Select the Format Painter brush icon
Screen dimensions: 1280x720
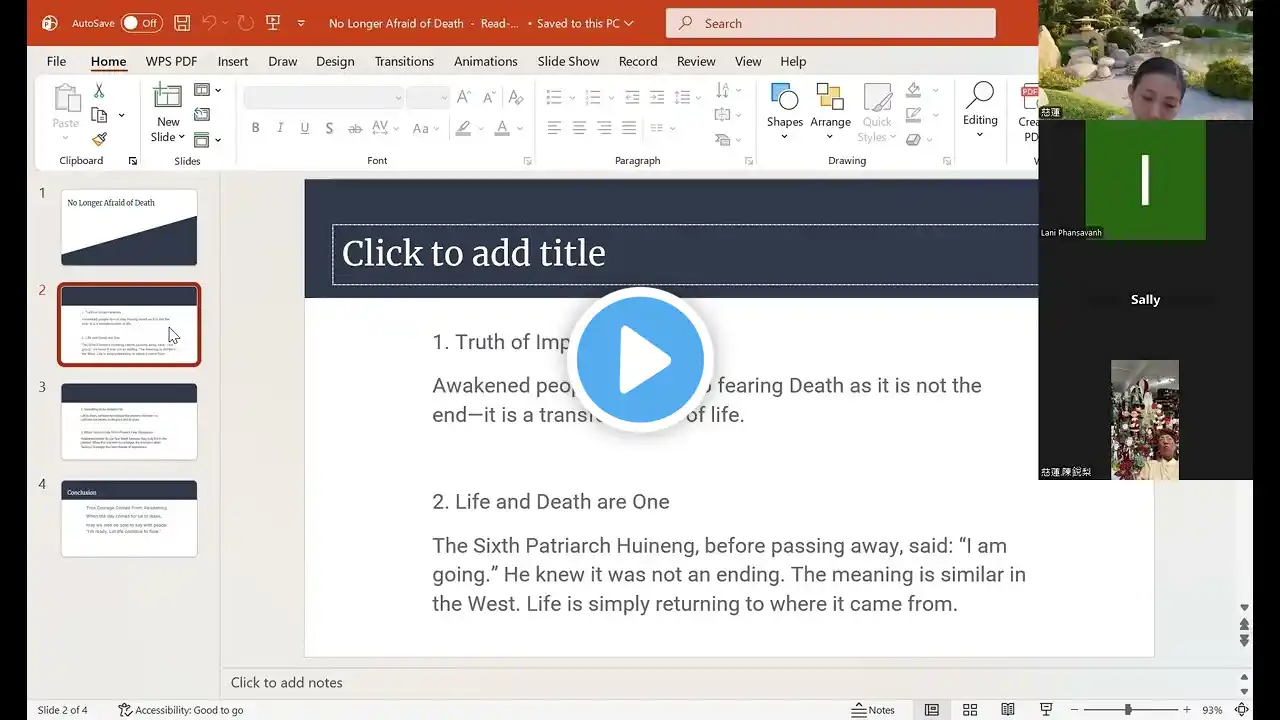pyautogui.click(x=99, y=139)
